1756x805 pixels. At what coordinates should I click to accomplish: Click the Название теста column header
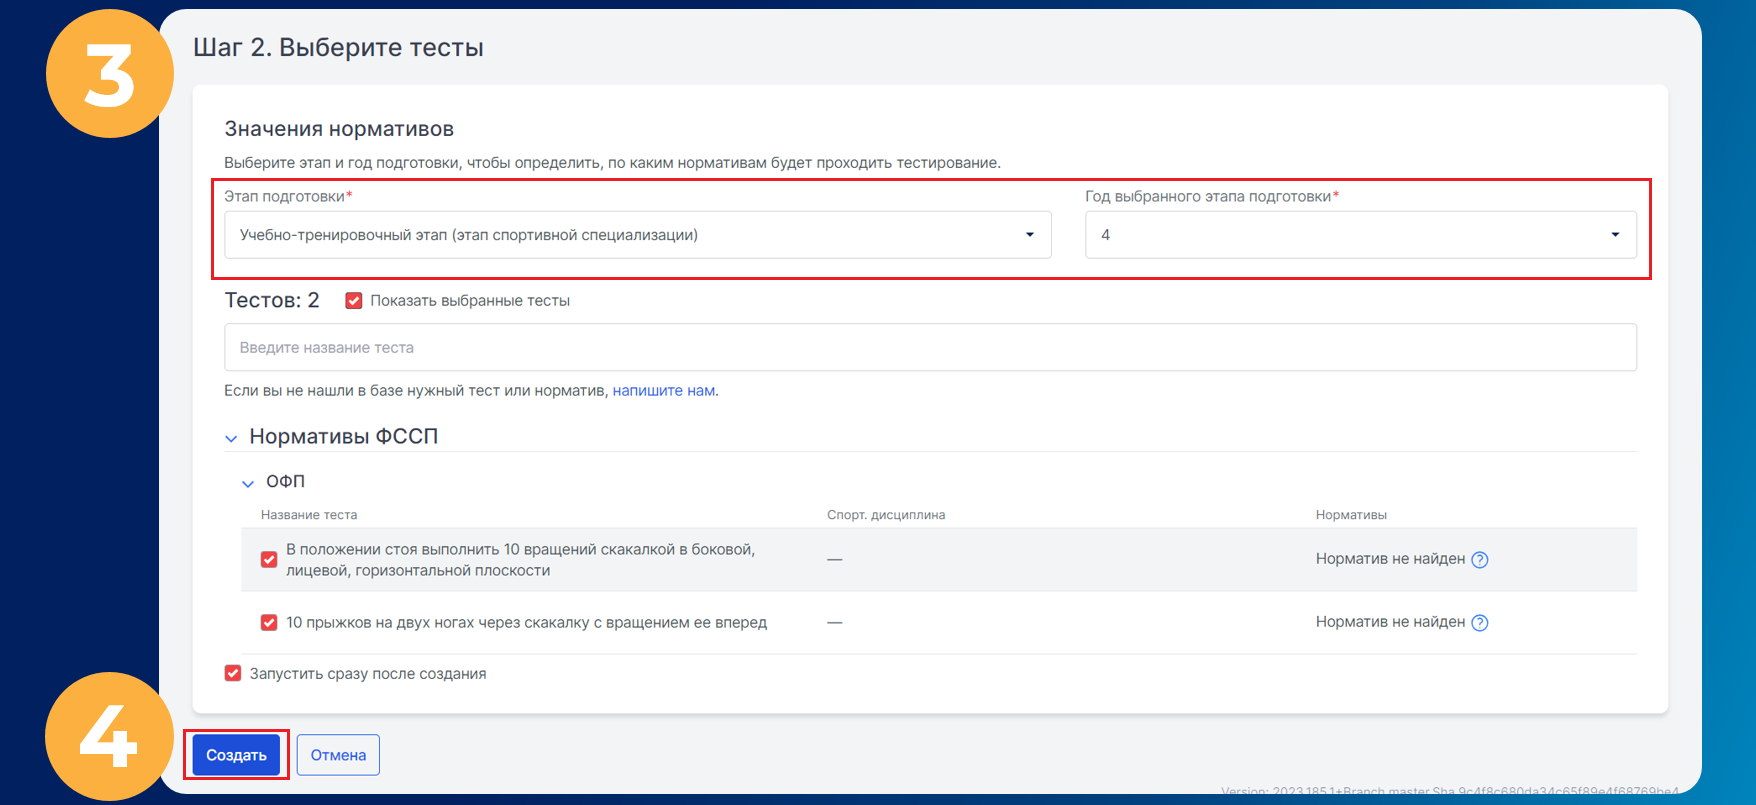[x=309, y=515]
